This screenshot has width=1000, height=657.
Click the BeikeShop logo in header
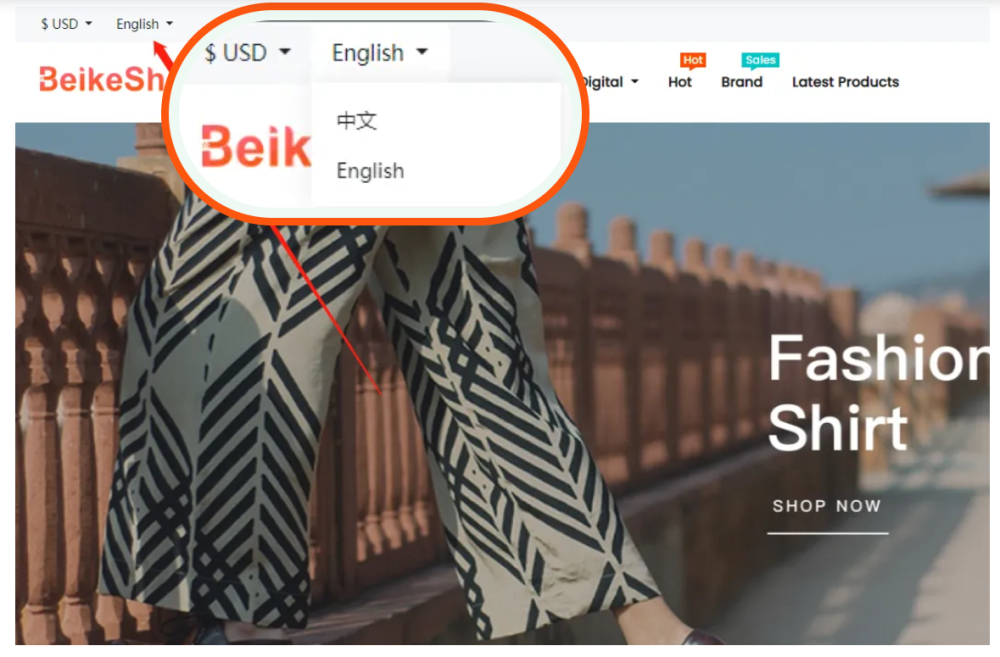102,80
